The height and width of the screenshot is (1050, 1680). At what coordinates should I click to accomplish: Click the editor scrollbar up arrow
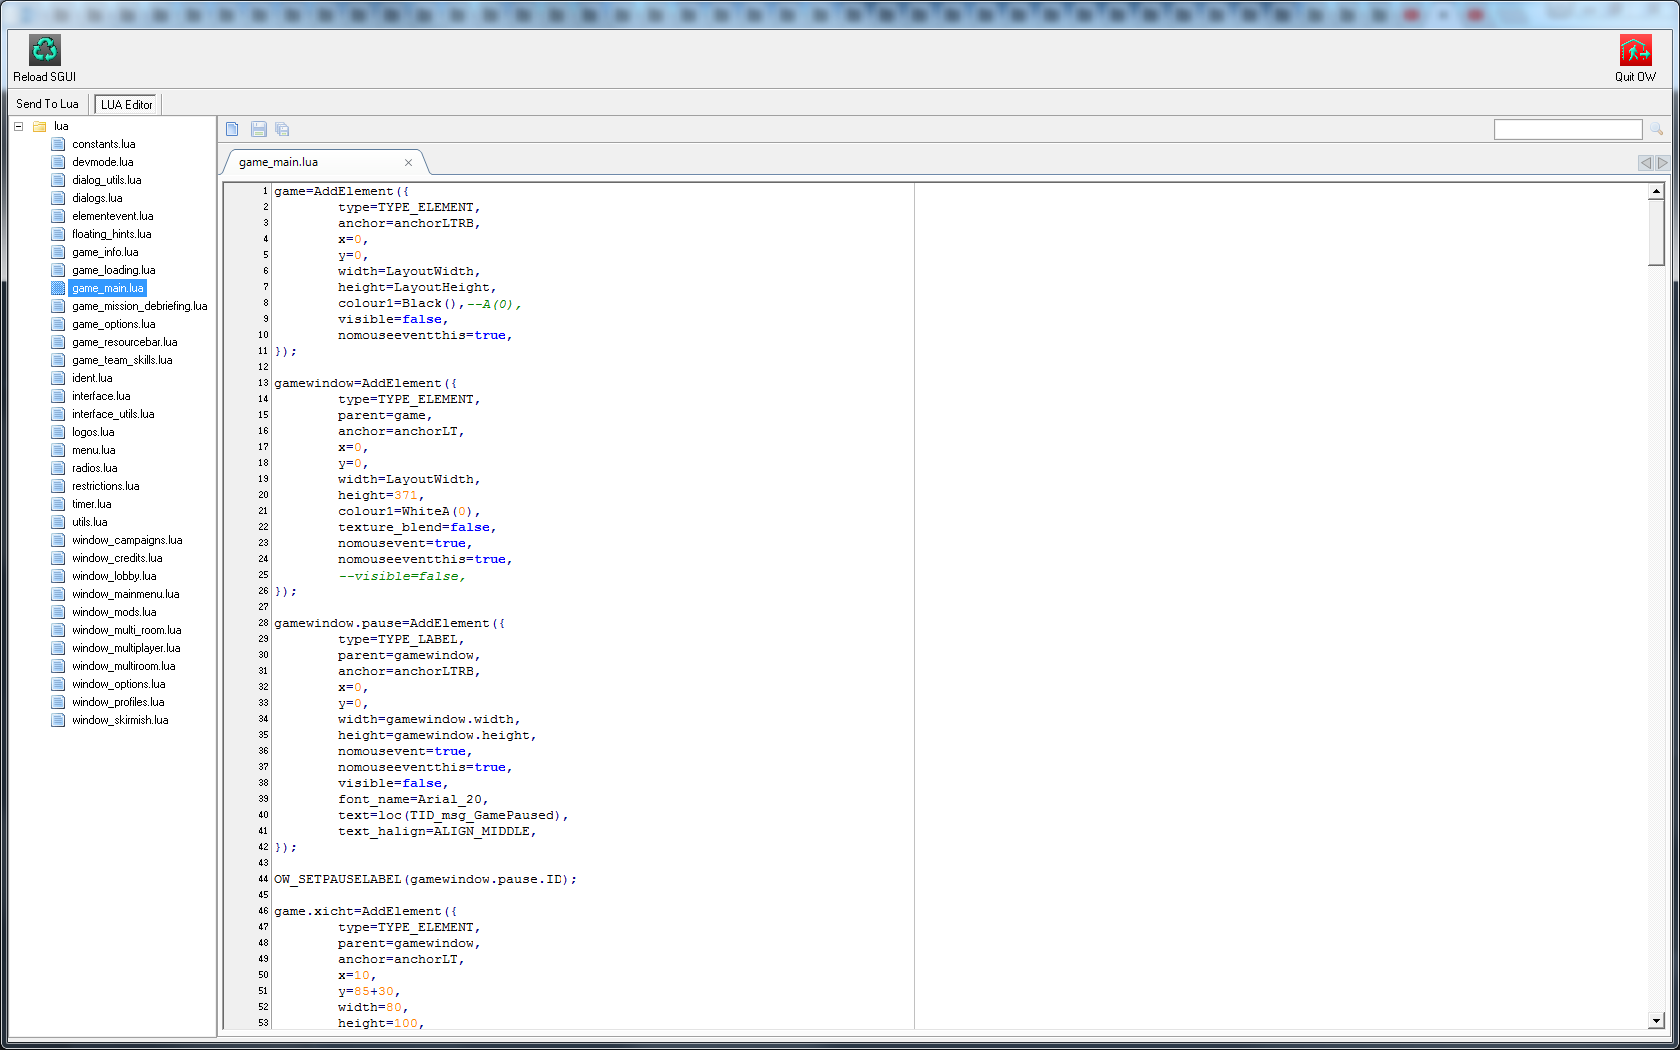[x=1656, y=191]
